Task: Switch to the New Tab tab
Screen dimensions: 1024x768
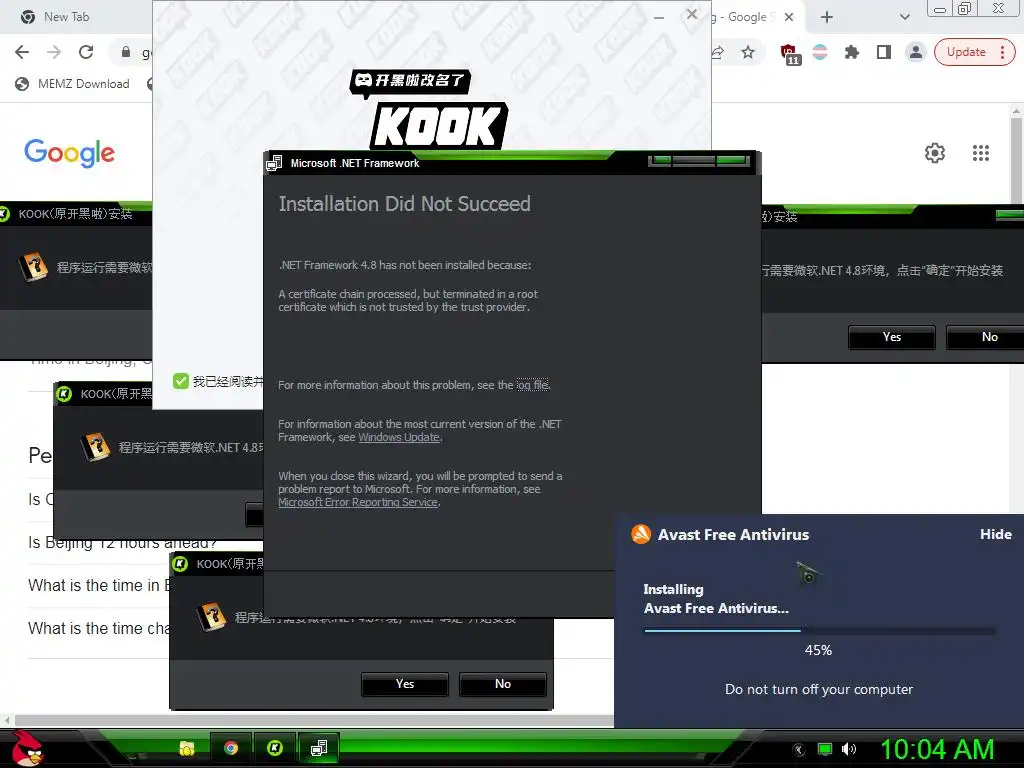Action: (66, 17)
